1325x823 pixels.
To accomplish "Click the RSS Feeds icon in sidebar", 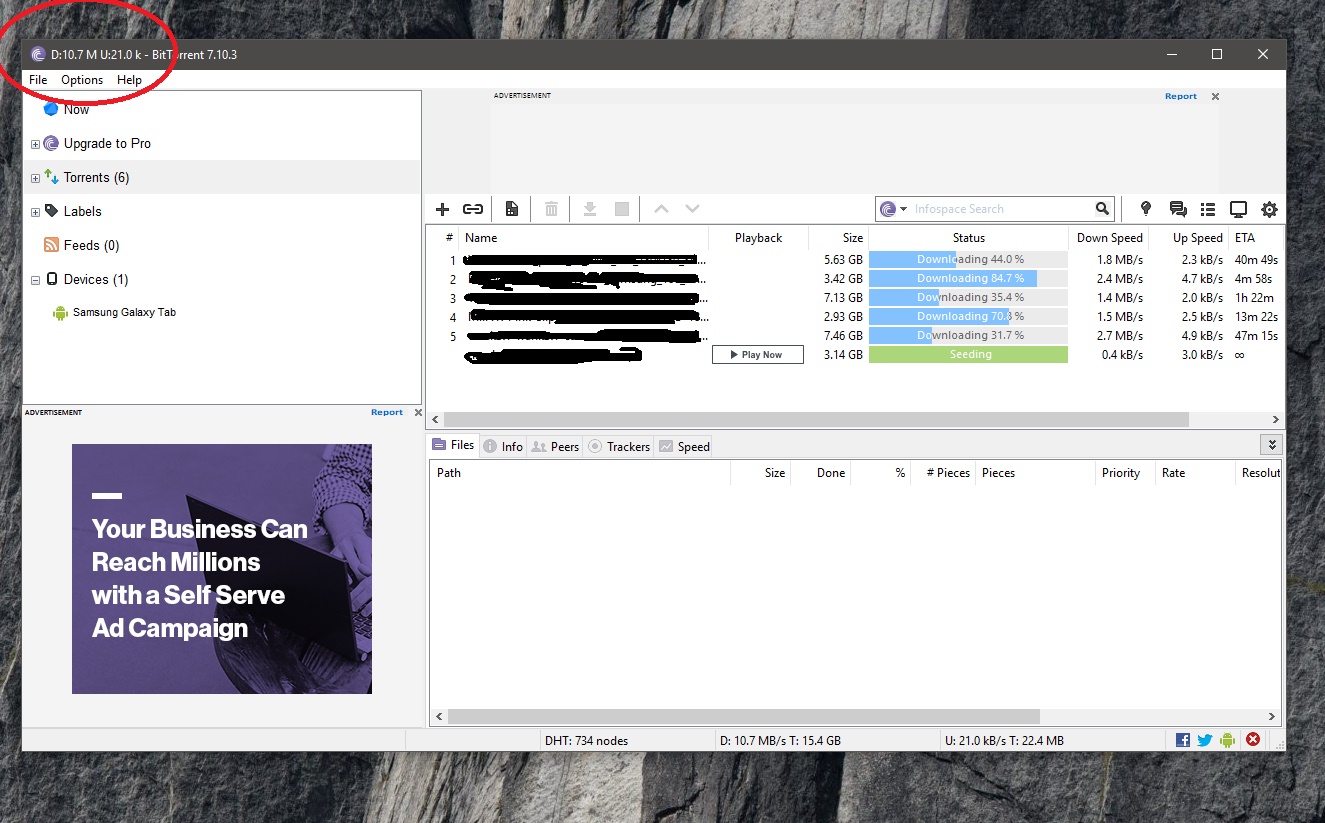I will point(51,245).
